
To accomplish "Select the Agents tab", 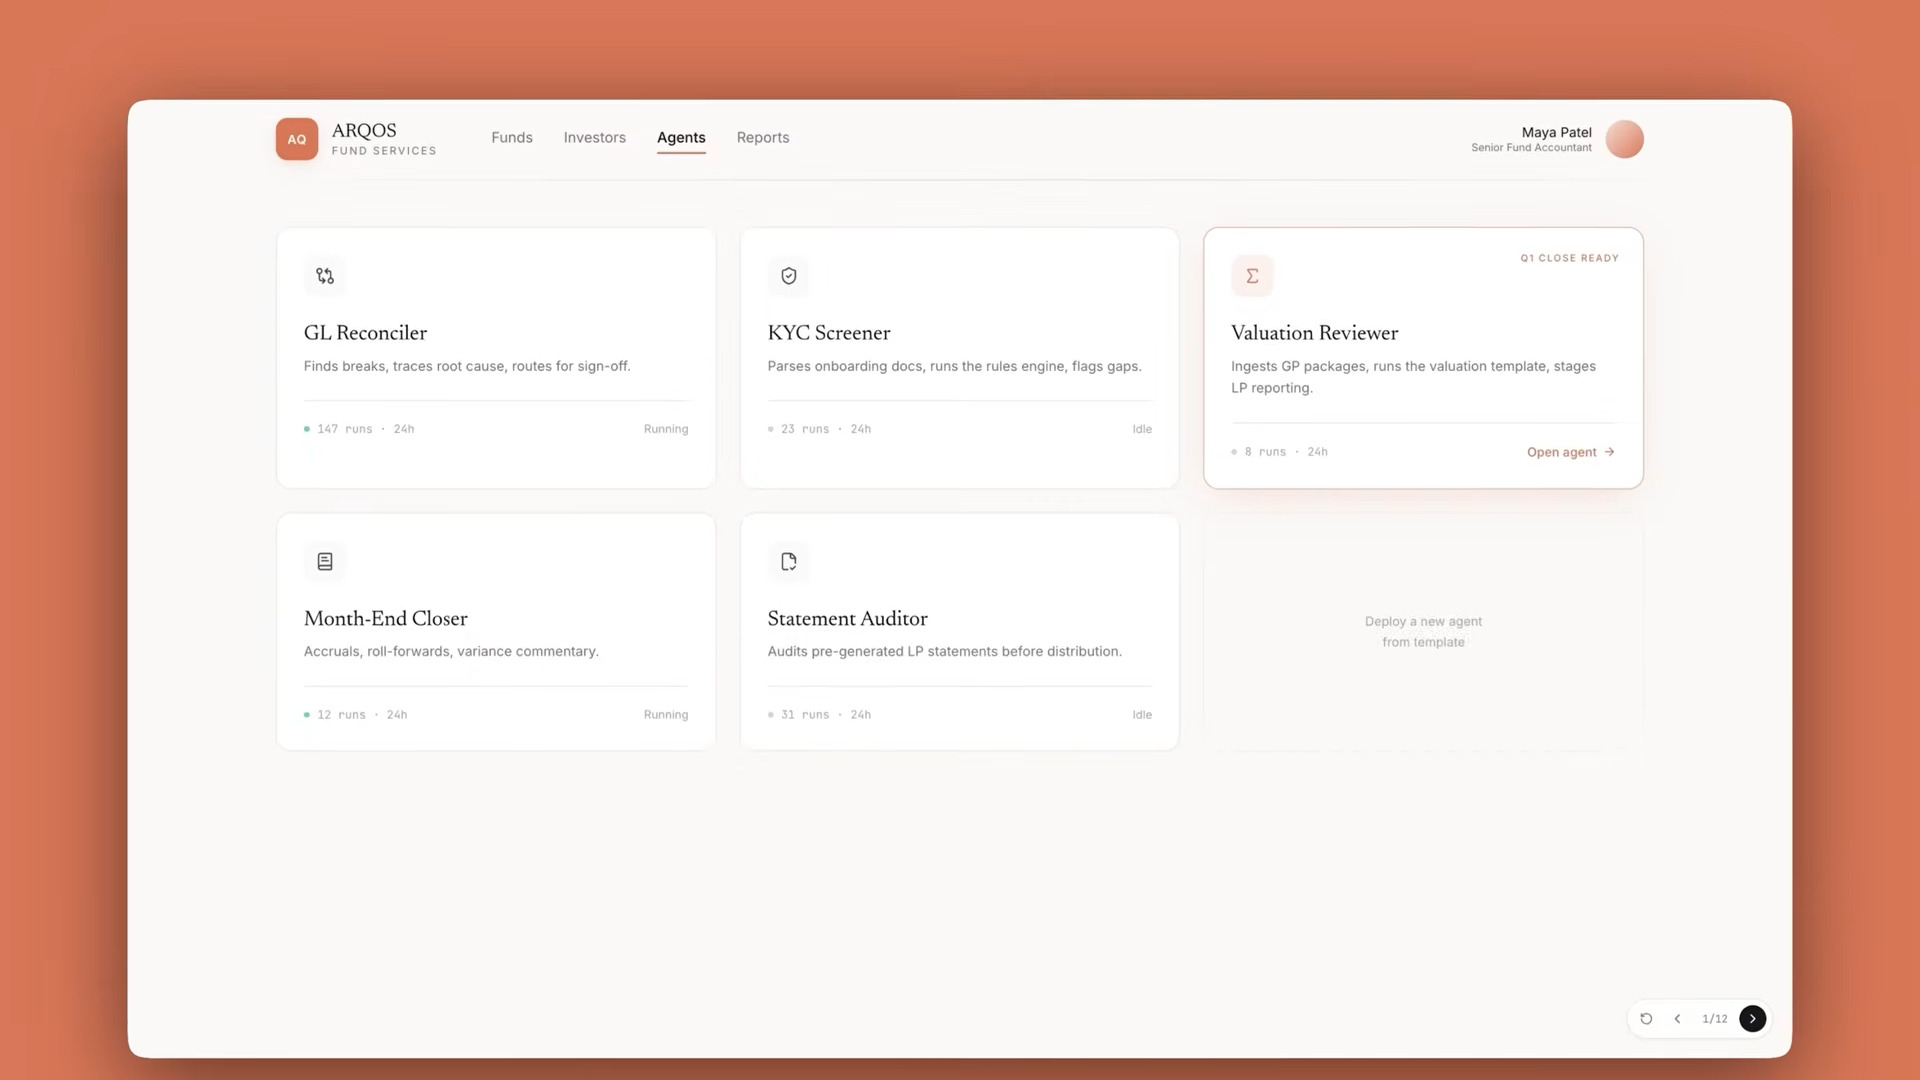I will point(681,138).
